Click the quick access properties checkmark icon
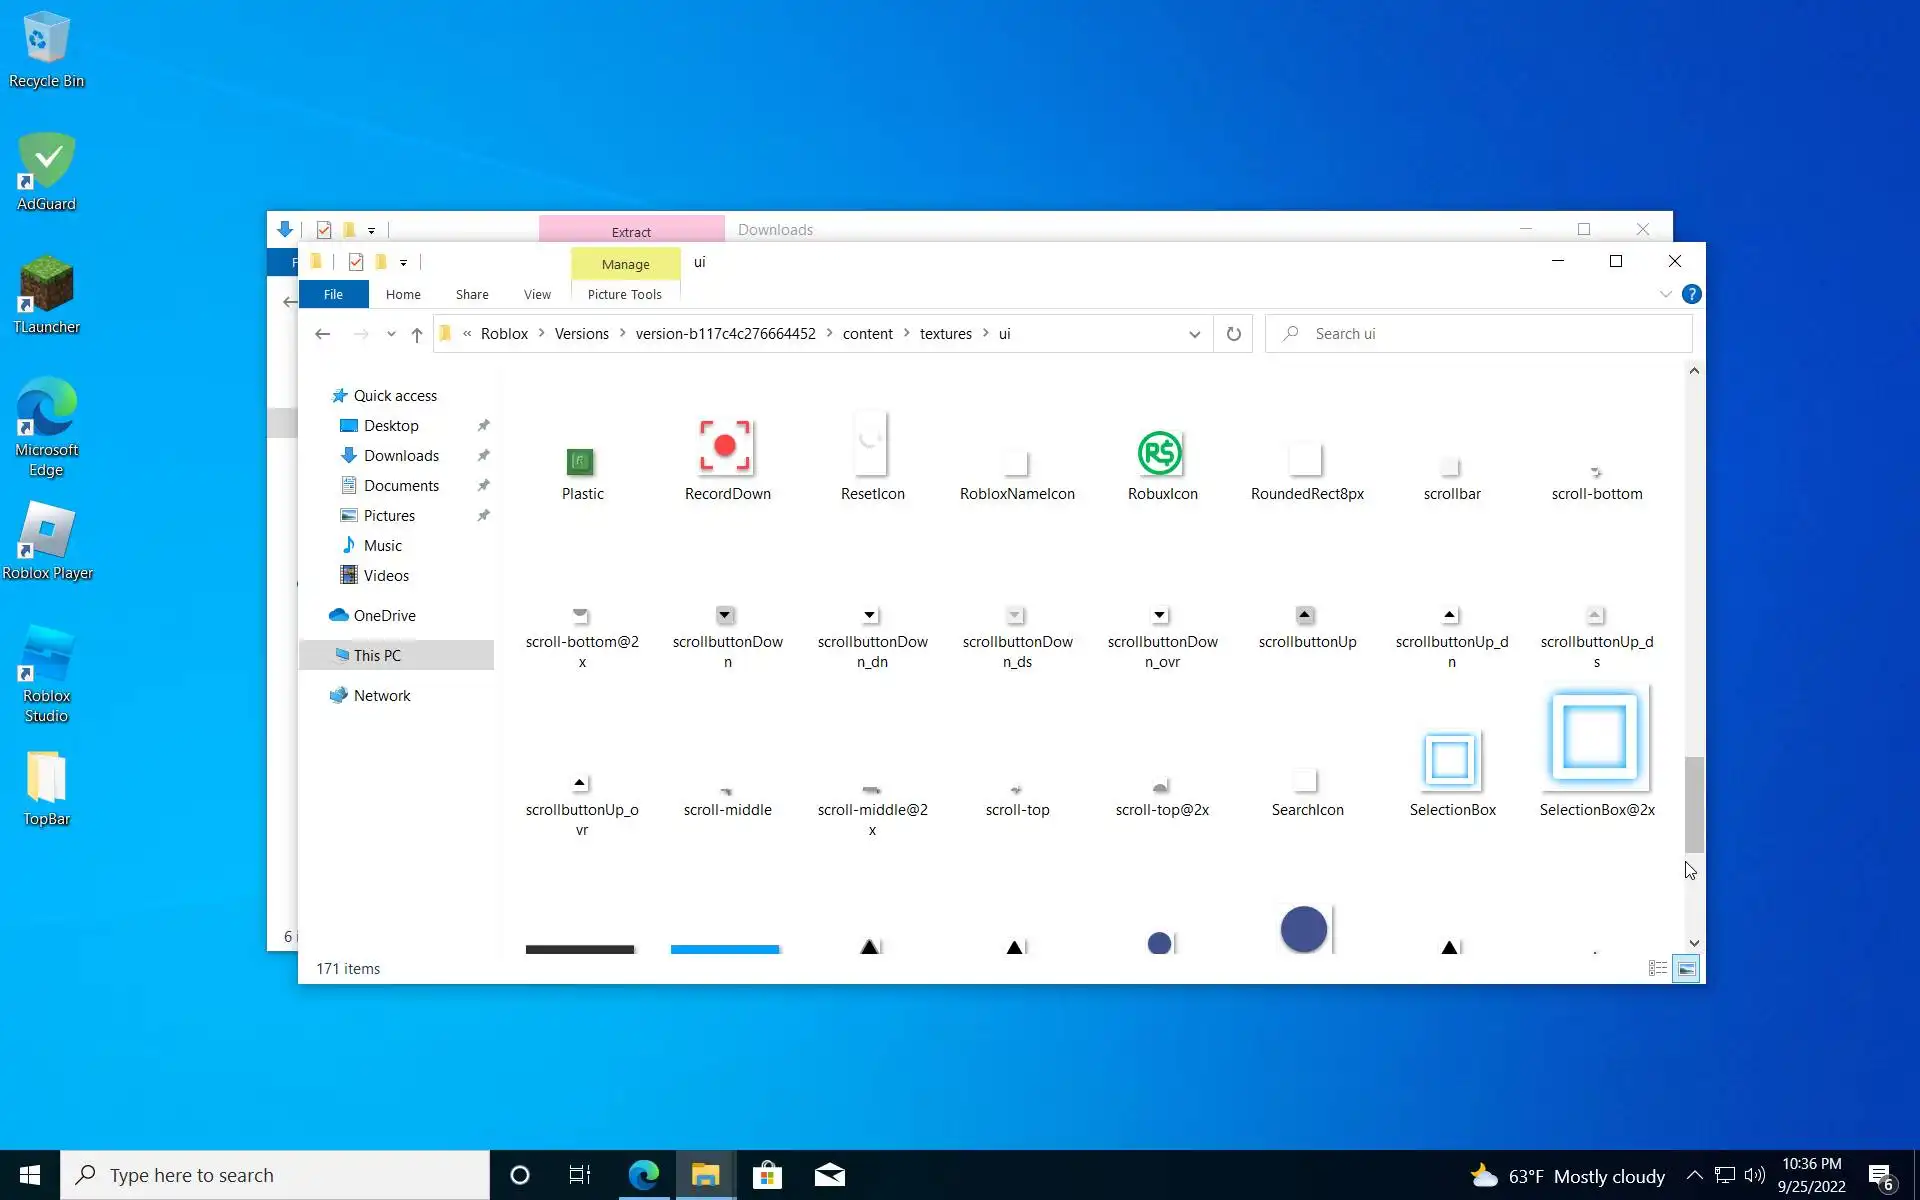This screenshot has width=1920, height=1200. tap(356, 262)
